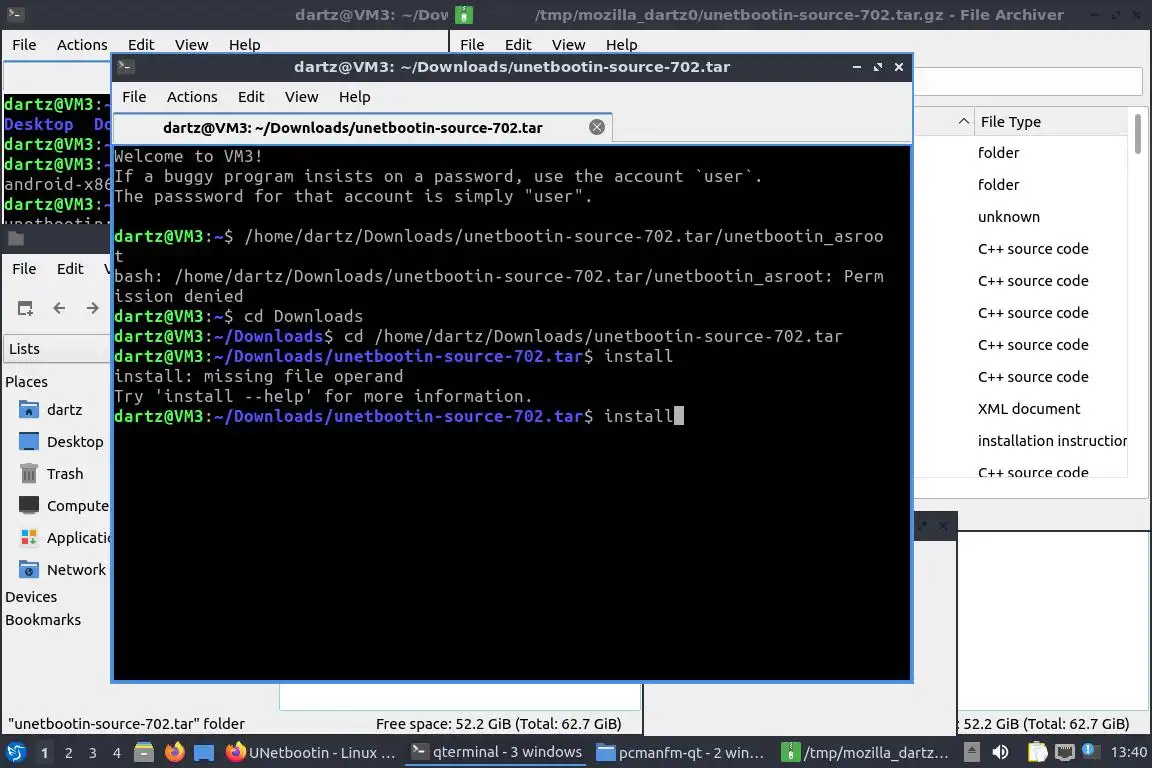Open File menu in file manager window
The image size is (1152, 768).
pos(24,269)
